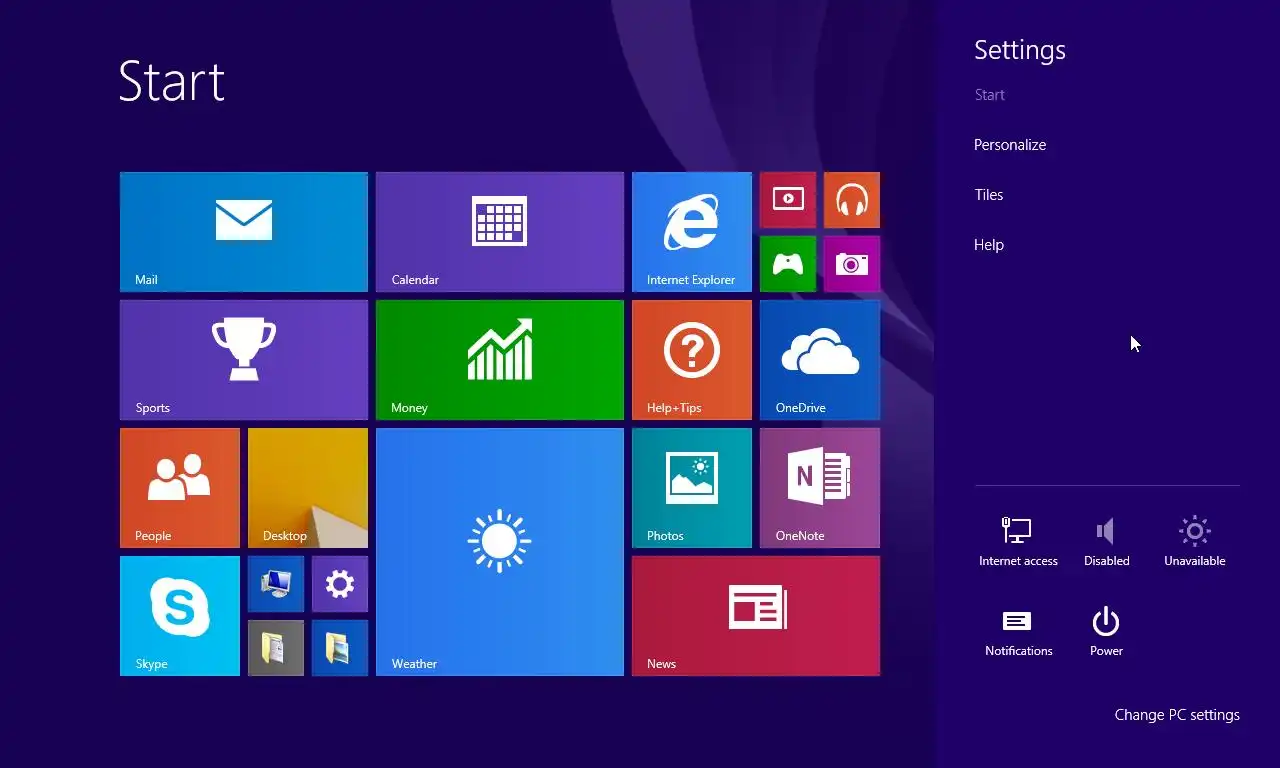Open the Mail tile

244,232
